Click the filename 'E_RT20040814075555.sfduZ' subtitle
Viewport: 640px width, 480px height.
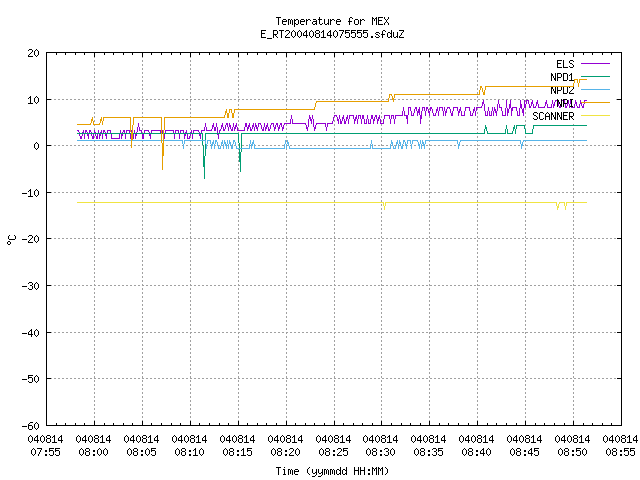coord(332,34)
